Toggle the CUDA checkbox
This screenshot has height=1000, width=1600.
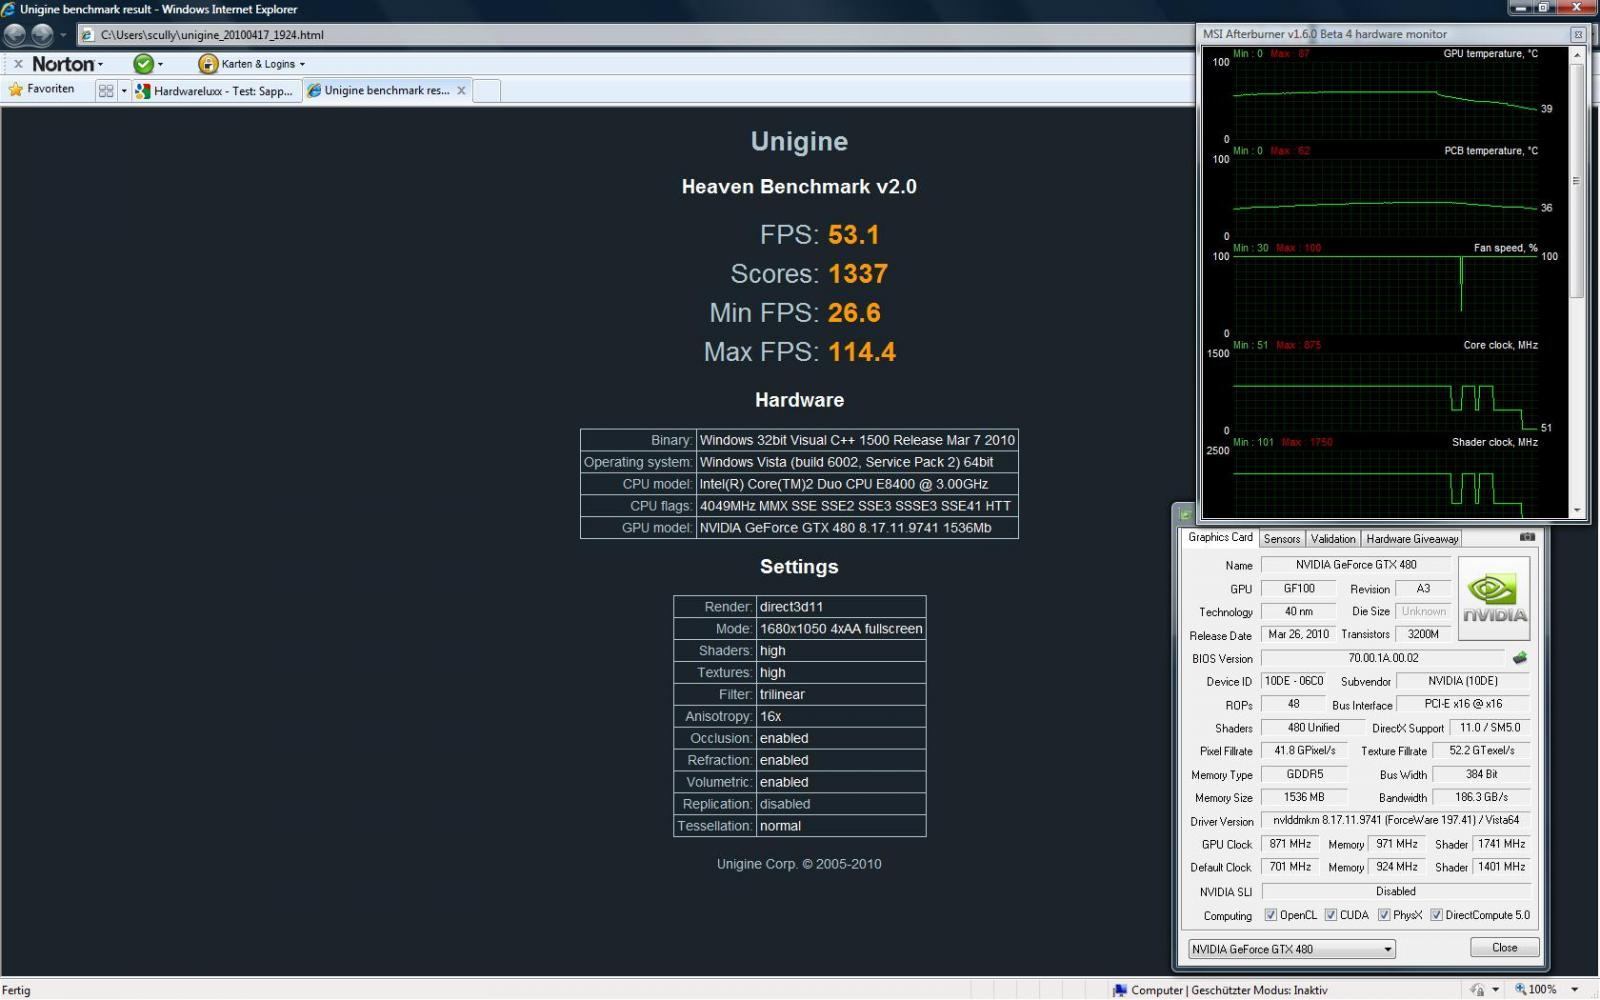click(x=1331, y=915)
